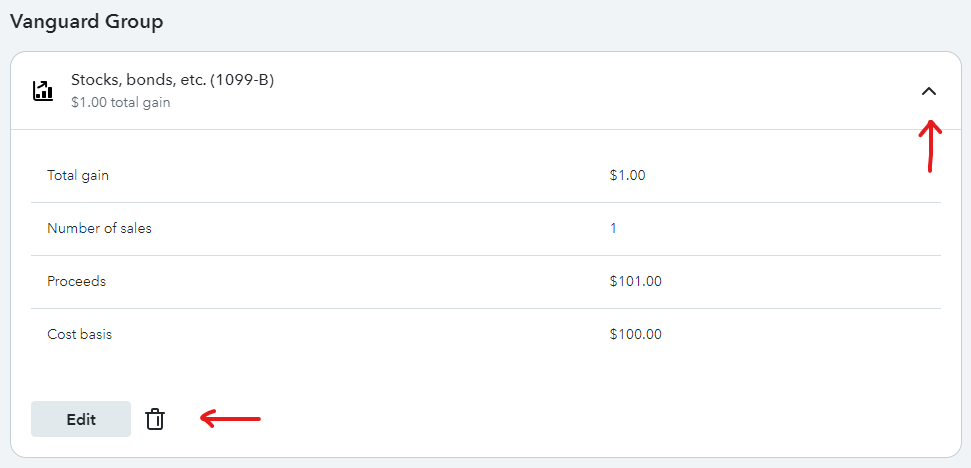This screenshot has height=468, width=971.
Task: Click the red arrow pointing up at chevron
Action: pos(930,145)
